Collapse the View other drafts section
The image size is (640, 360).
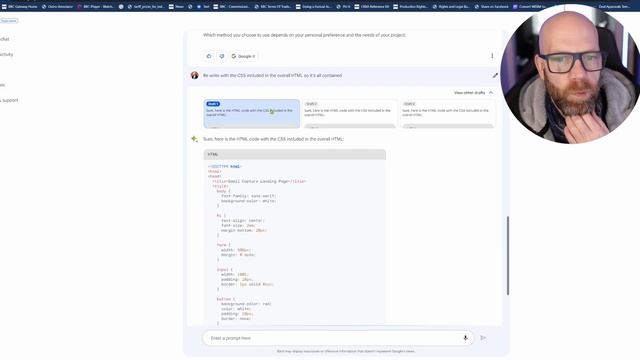(x=473, y=93)
